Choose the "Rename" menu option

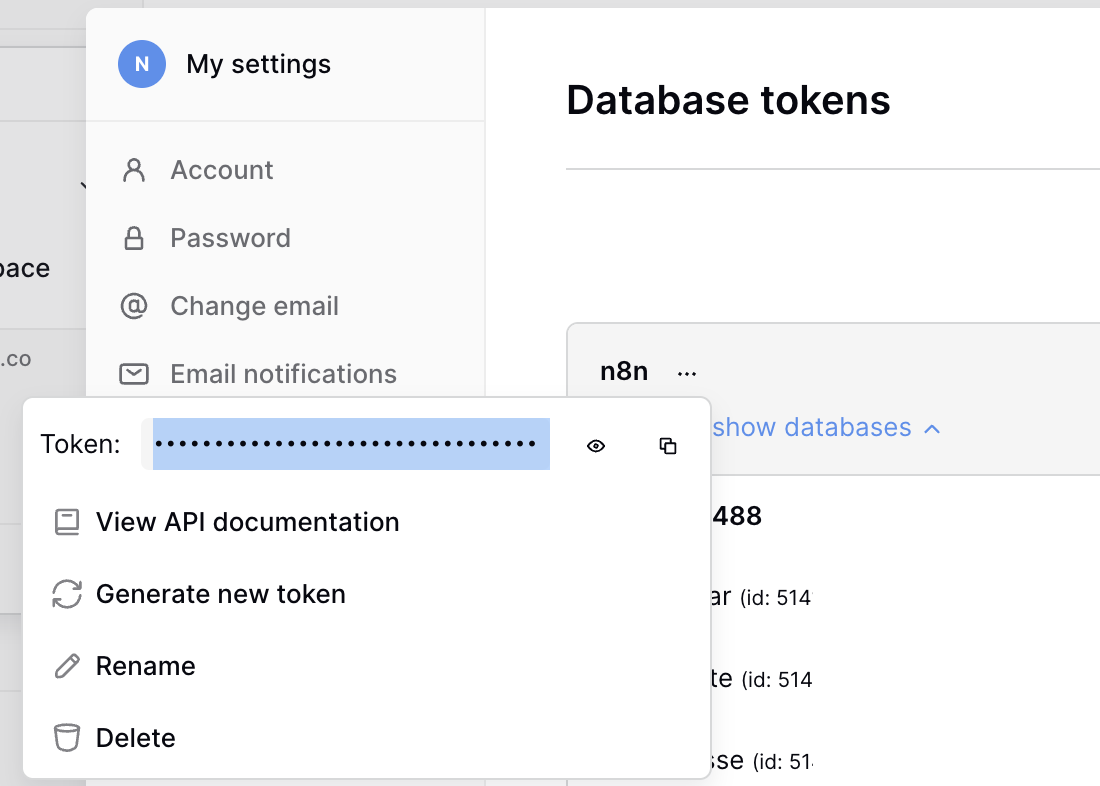coord(146,666)
